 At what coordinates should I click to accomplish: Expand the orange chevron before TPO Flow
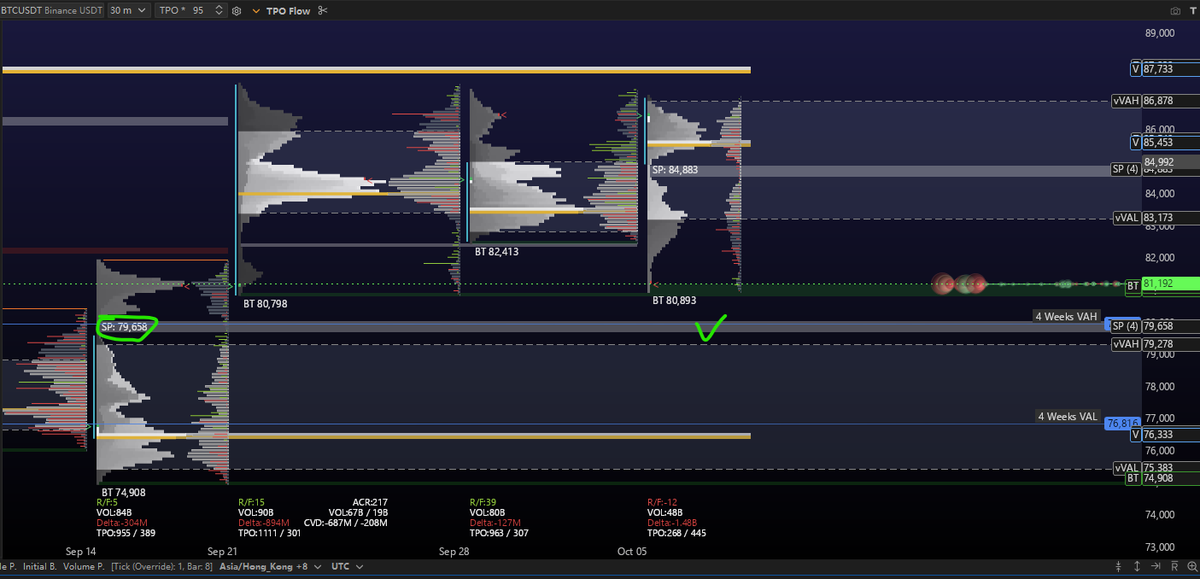point(256,10)
